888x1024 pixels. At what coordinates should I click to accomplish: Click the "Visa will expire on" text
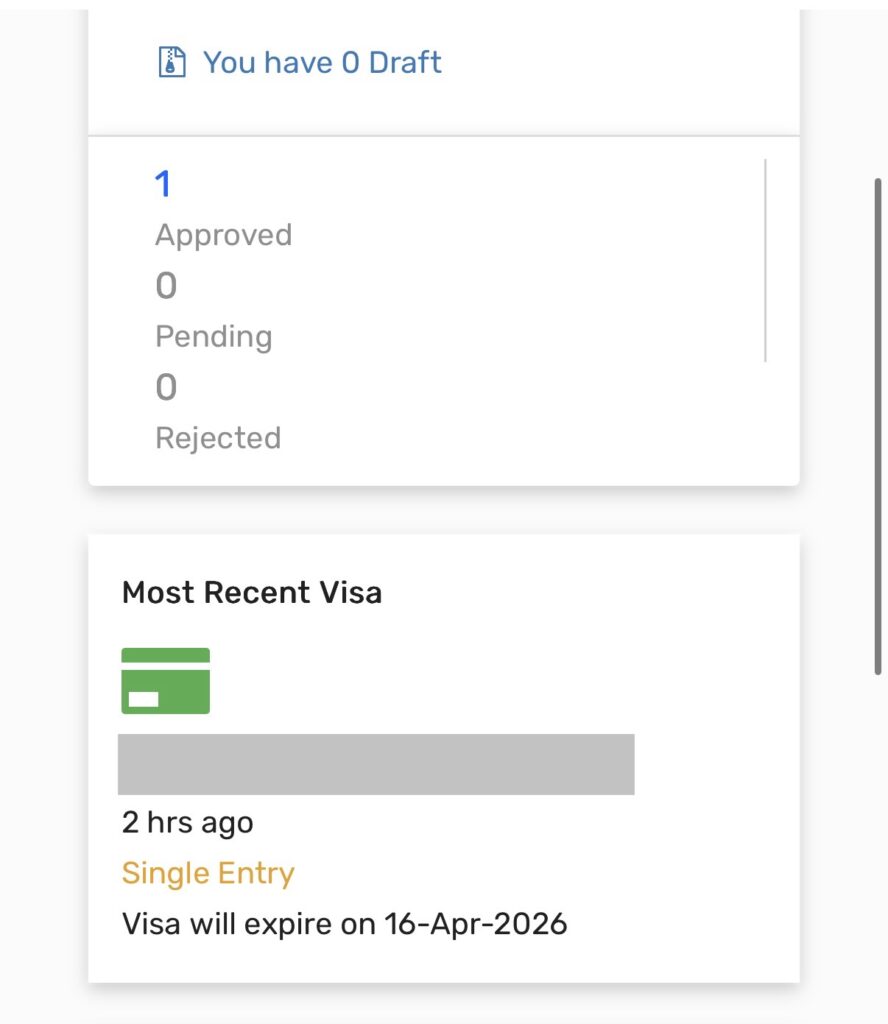click(x=250, y=923)
